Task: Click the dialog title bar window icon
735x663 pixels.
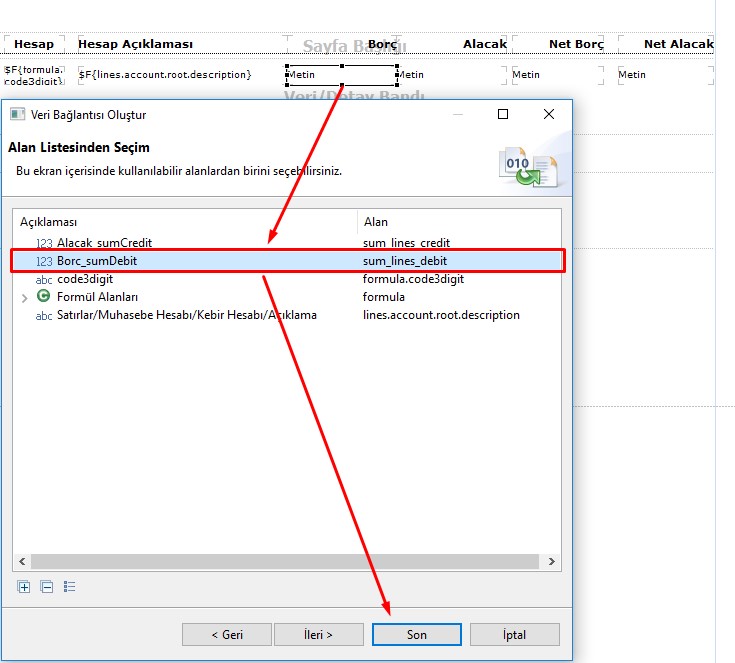Action: click(17, 115)
